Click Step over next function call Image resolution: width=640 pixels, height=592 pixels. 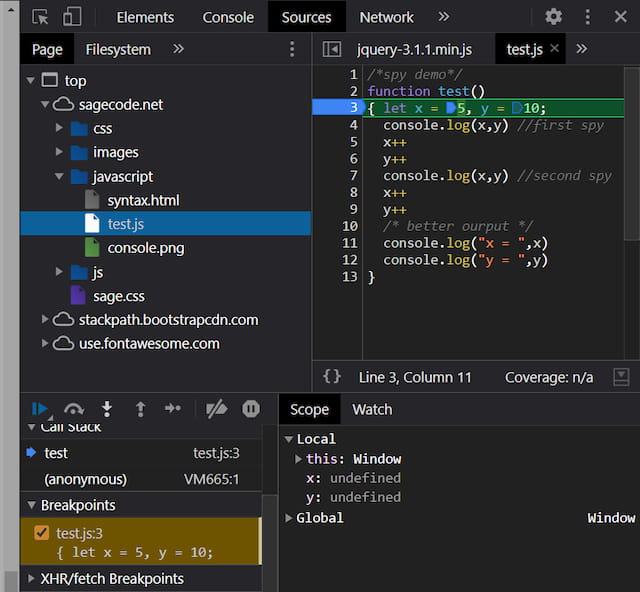(74, 408)
